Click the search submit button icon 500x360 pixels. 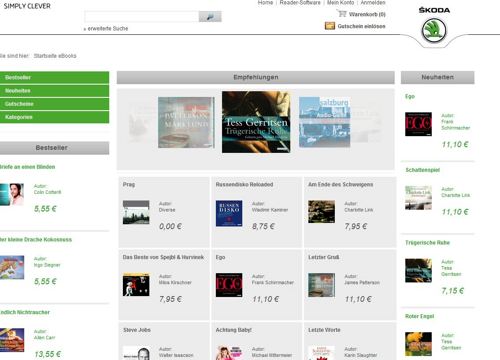(210, 16)
